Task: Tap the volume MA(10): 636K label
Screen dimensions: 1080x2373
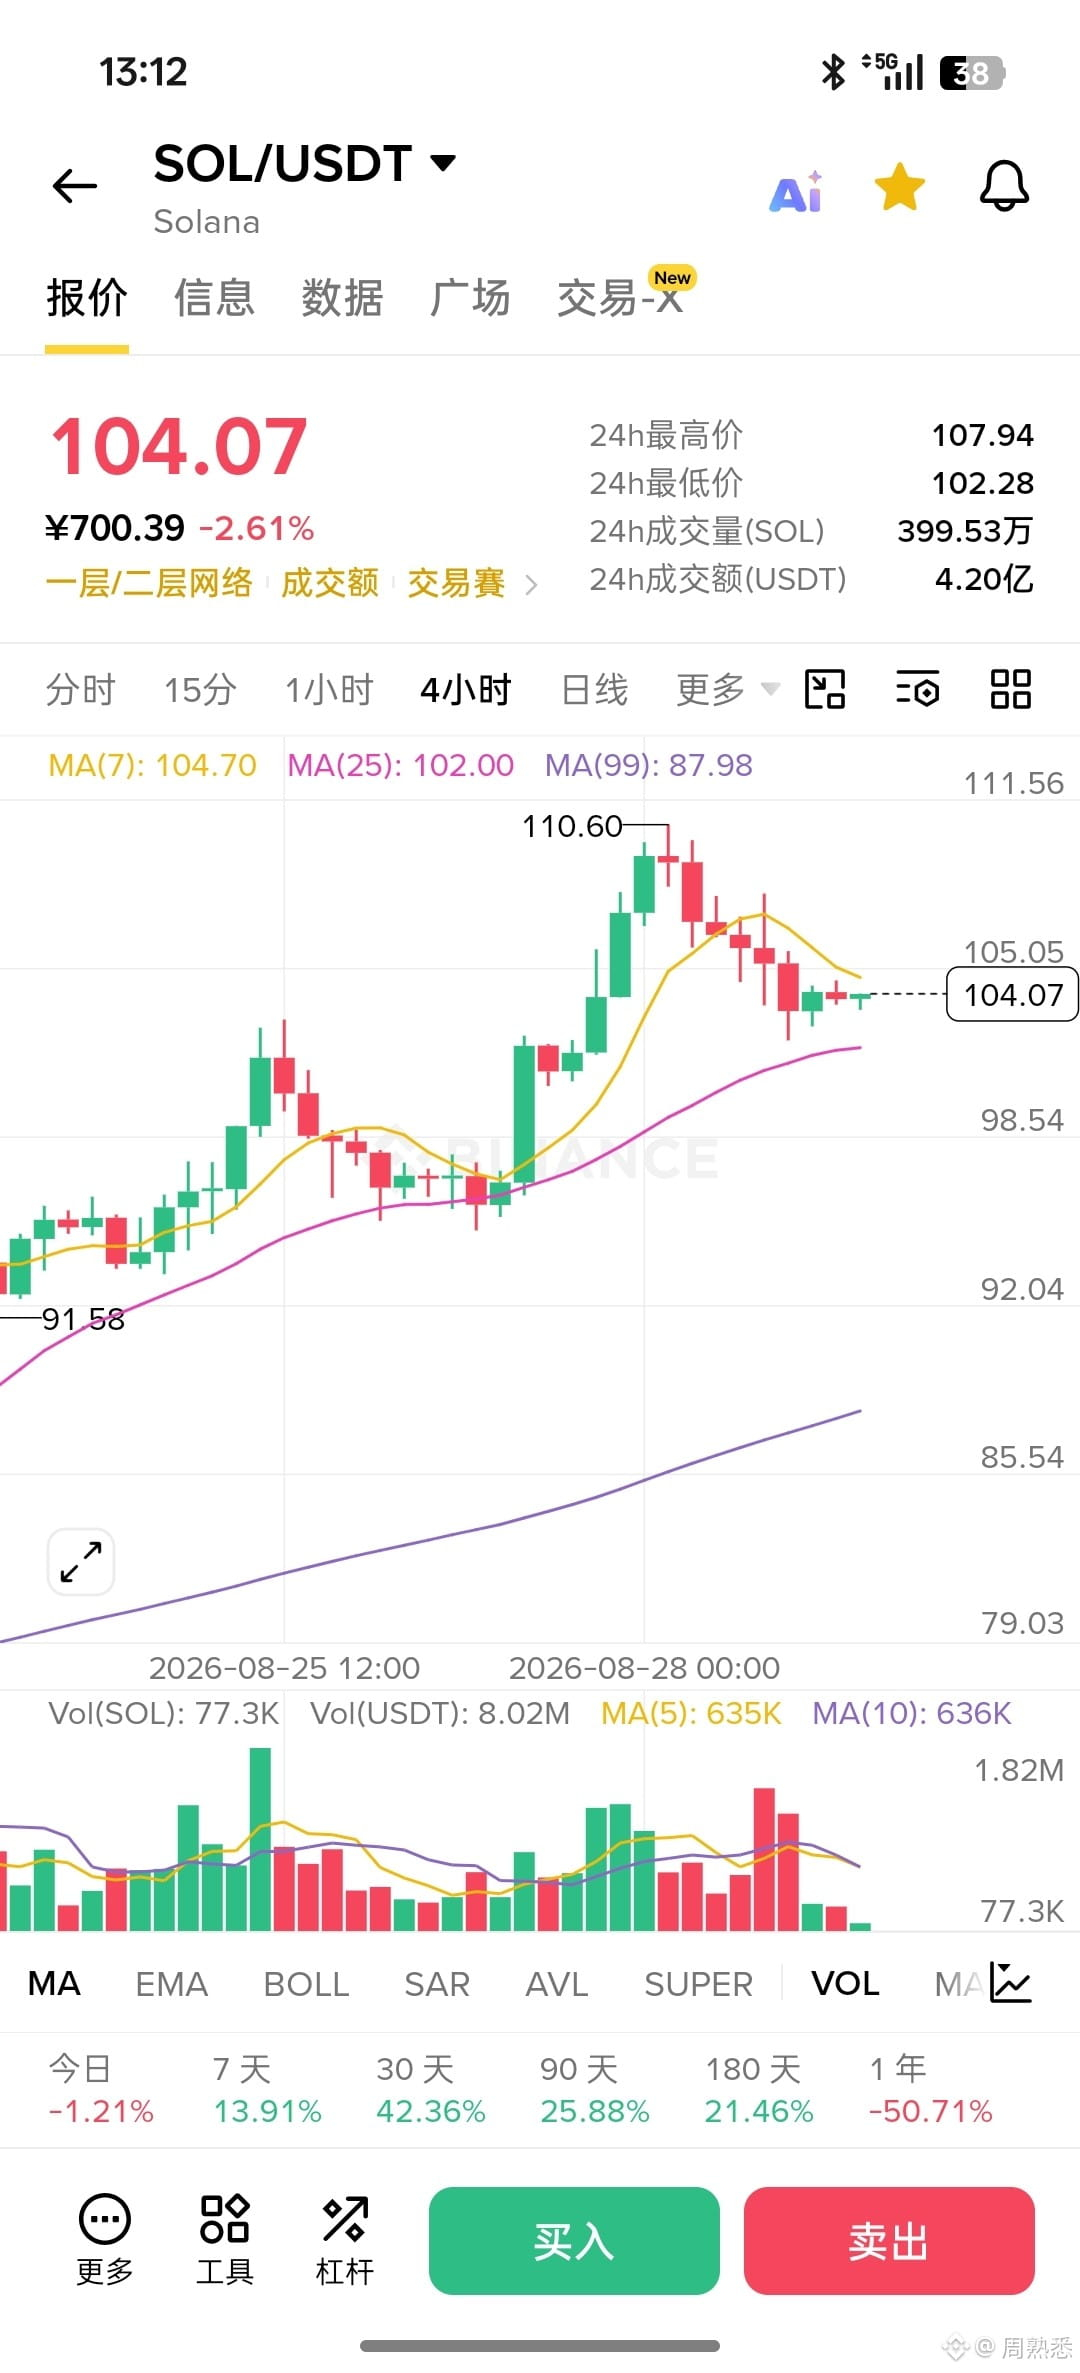Action: (912, 1713)
